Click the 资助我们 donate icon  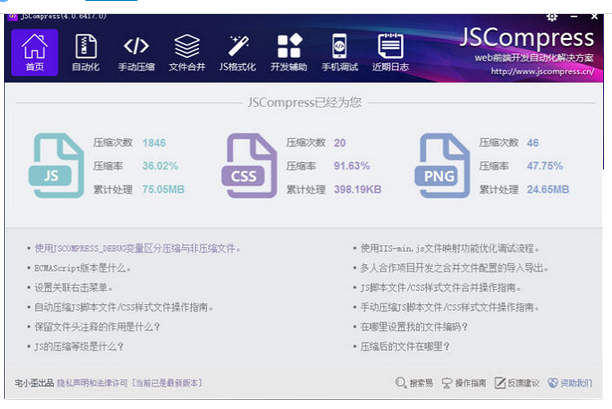[553, 383]
